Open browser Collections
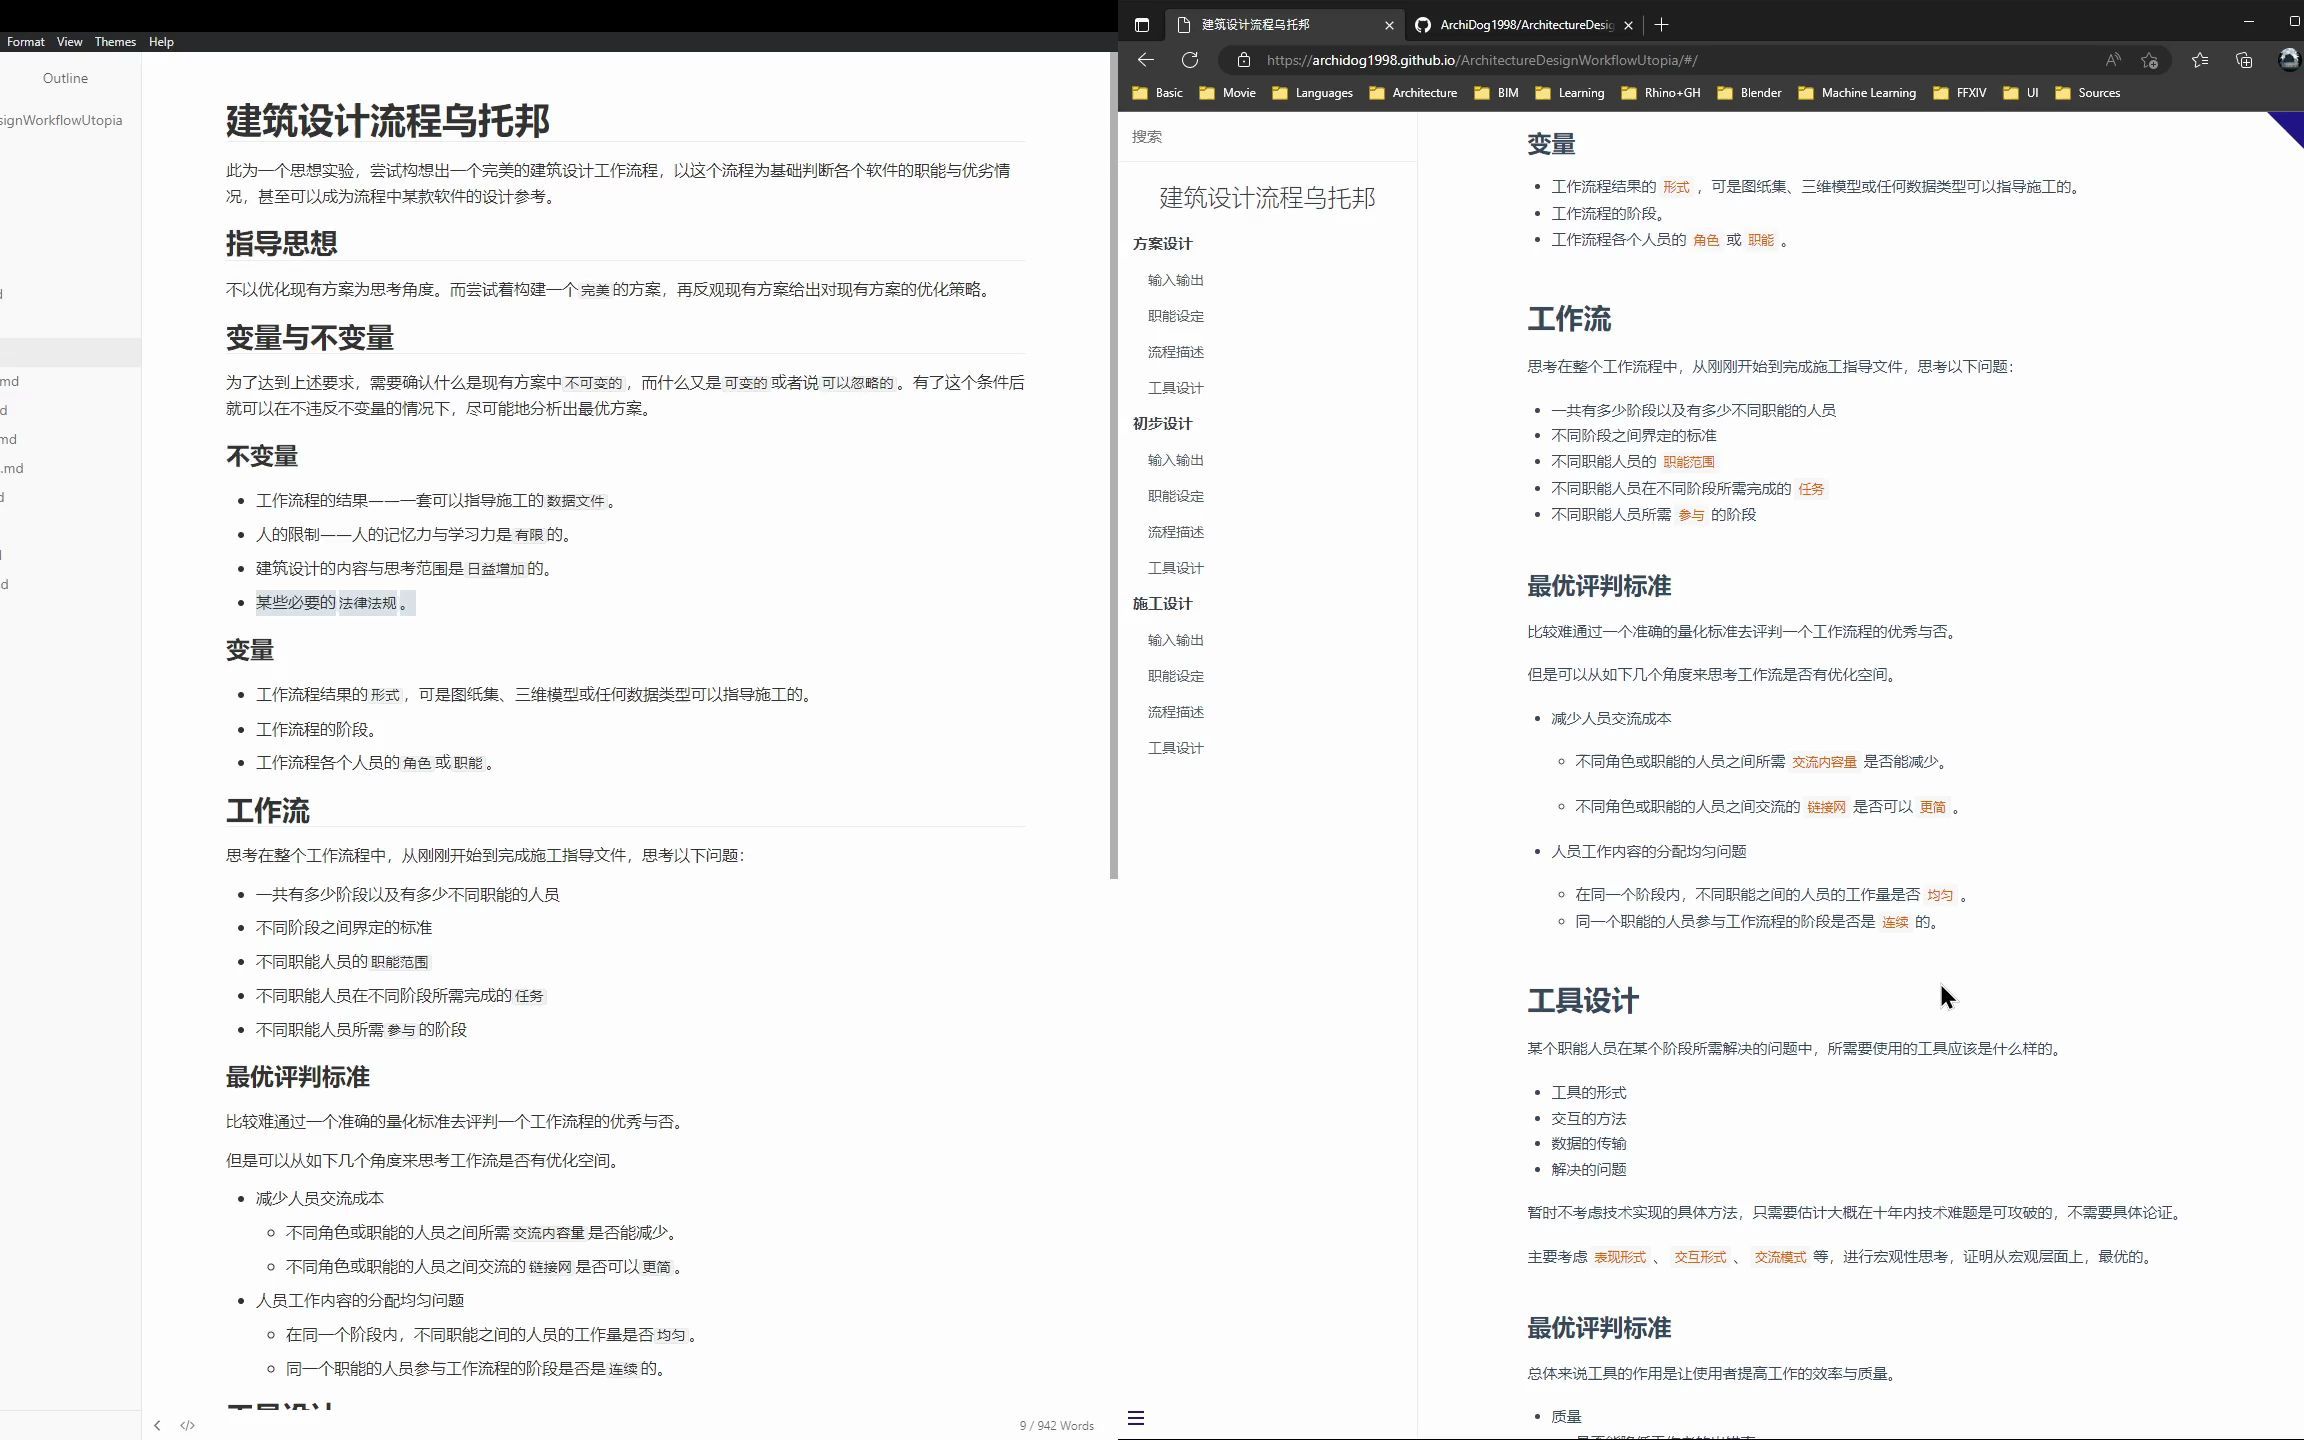This screenshot has height=1440, width=2304. coord(2244,60)
